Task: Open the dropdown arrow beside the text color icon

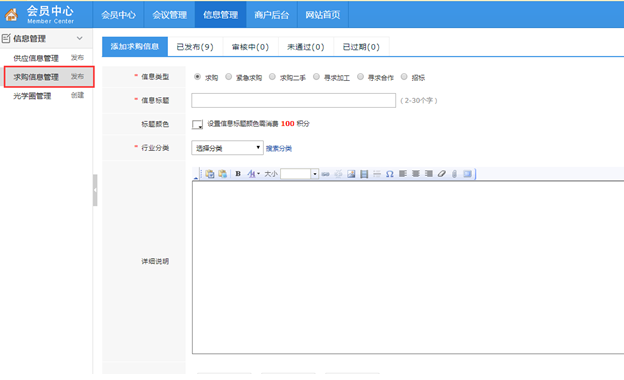Action: tap(259, 174)
